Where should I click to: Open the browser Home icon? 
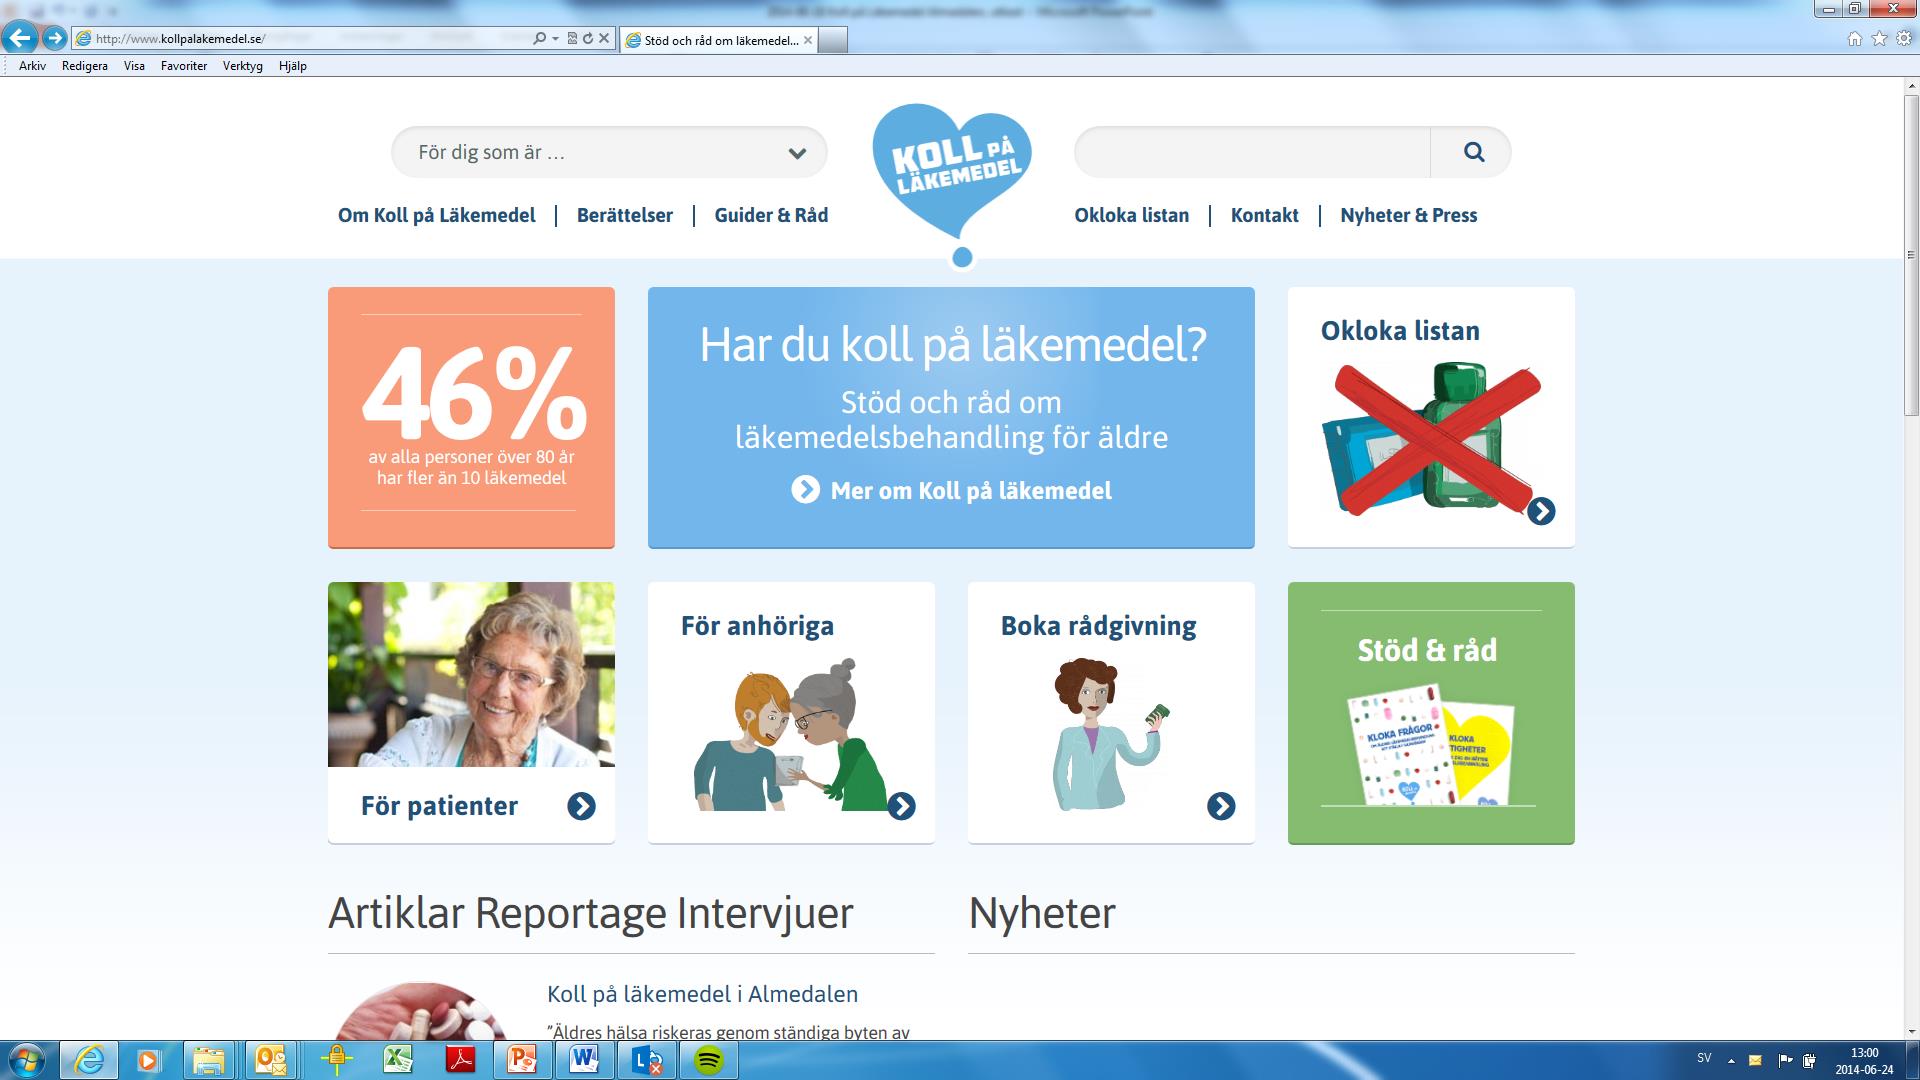pos(1855,39)
